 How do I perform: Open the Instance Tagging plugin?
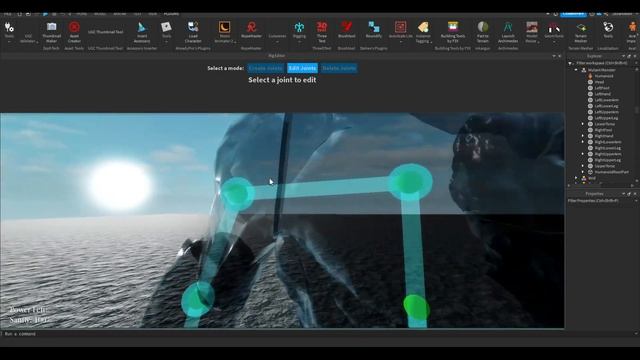point(423,32)
